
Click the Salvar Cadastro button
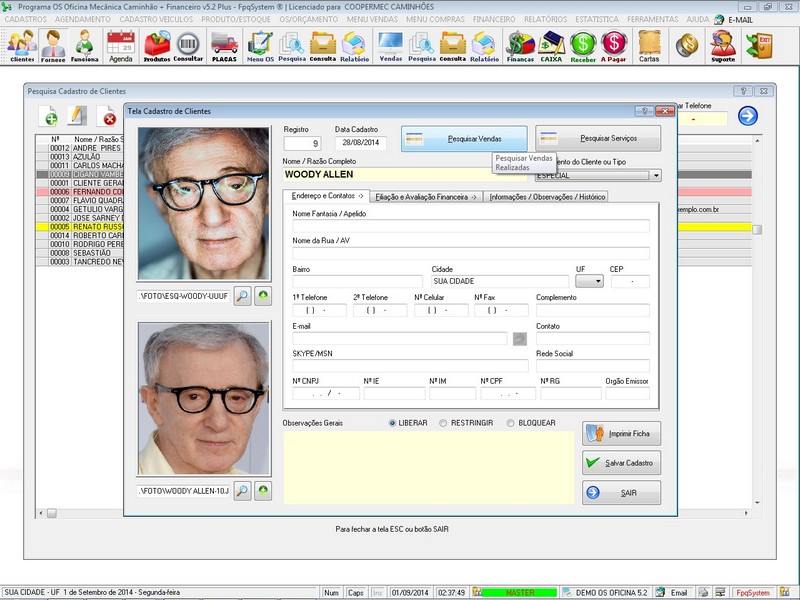click(621, 463)
